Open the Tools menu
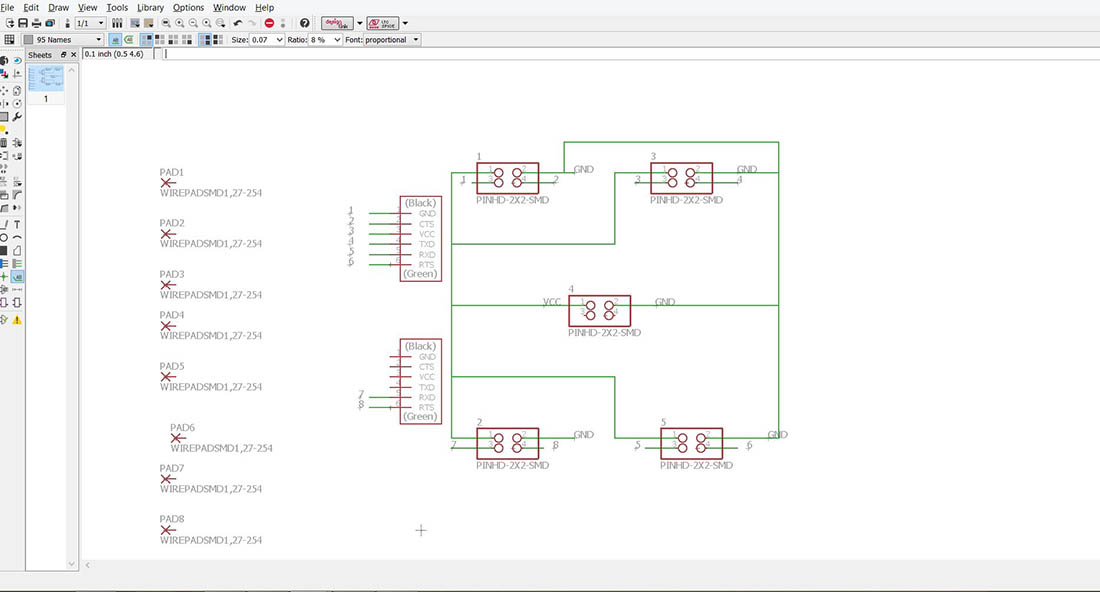1100x592 pixels. (x=117, y=7)
